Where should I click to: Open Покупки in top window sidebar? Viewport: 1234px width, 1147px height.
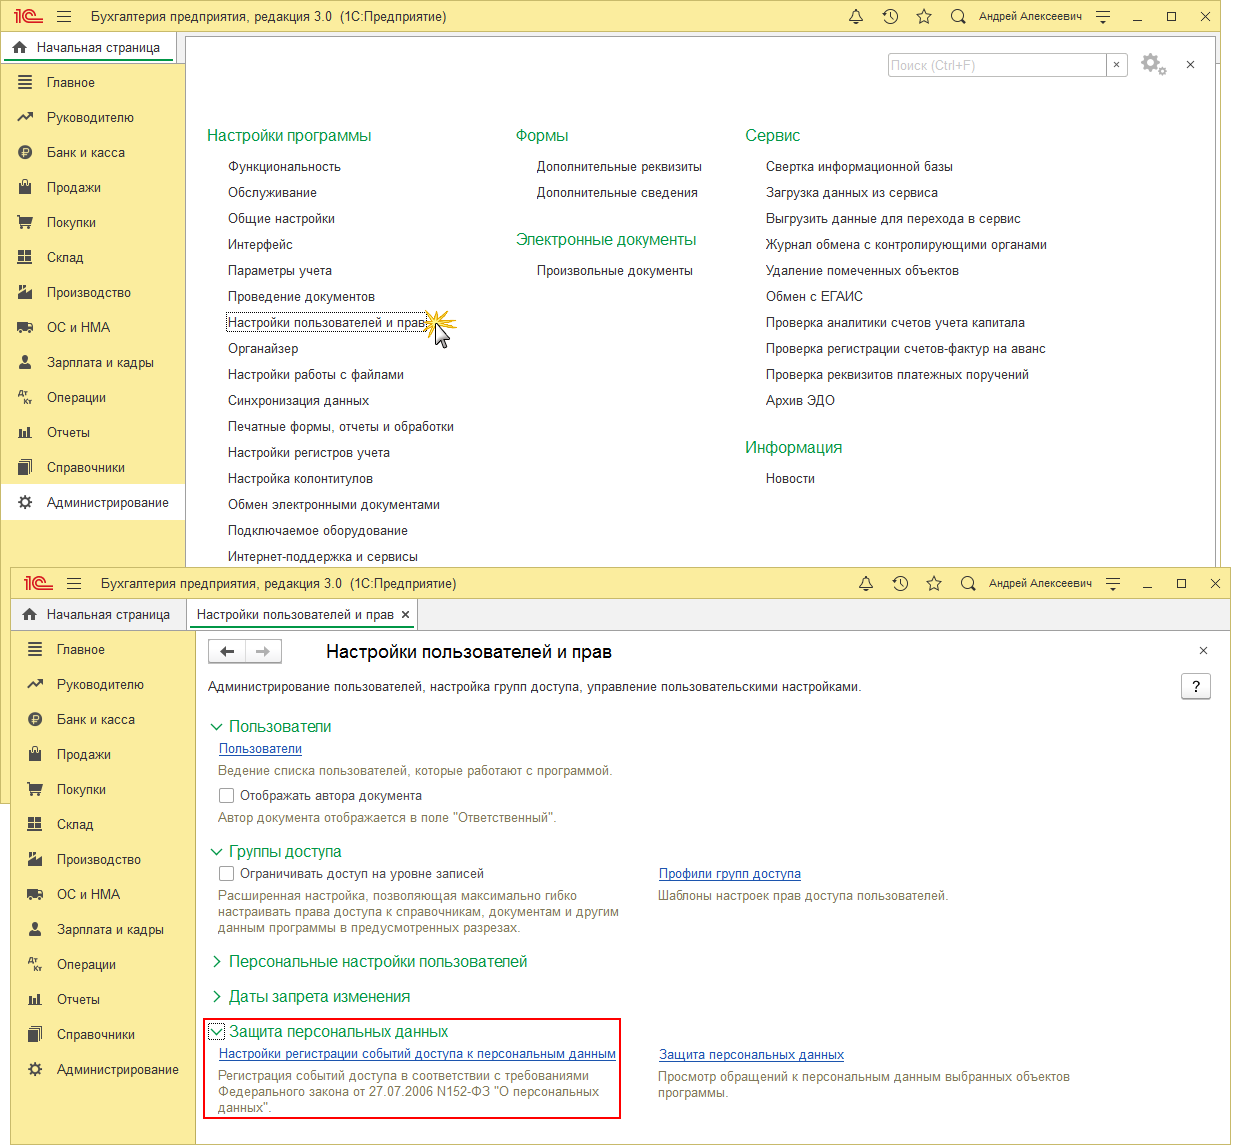pyautogui.click(x=93, y=223)
